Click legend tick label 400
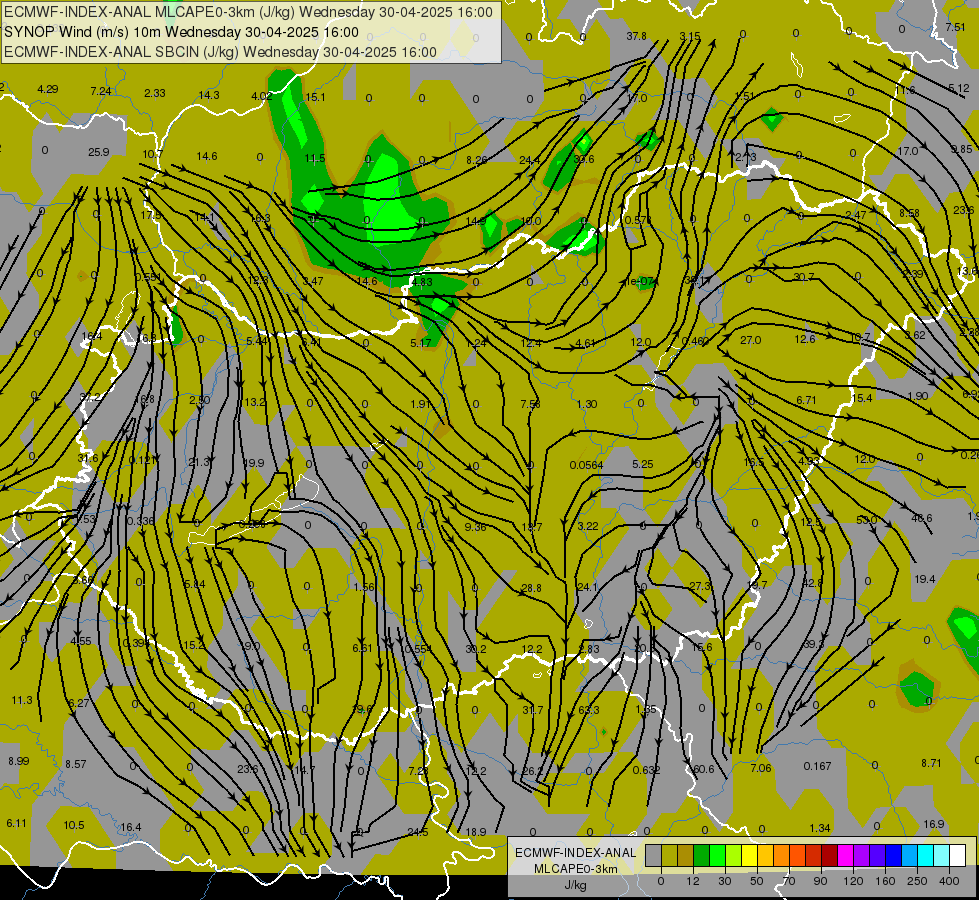Screen dimensions: 979x900 coord(949,881)
